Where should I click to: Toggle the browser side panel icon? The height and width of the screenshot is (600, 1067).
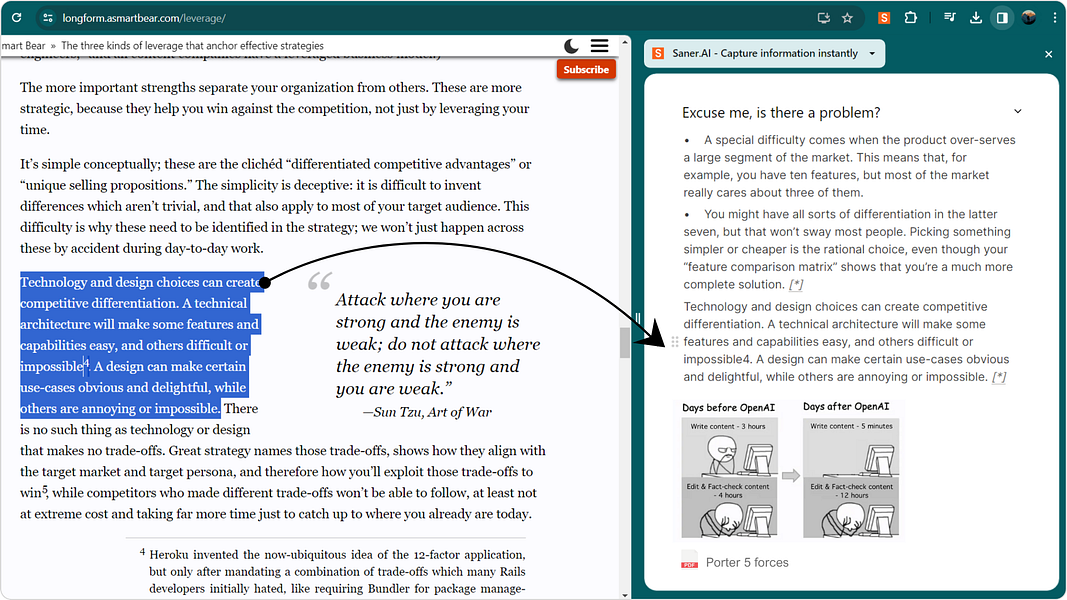1002,18
